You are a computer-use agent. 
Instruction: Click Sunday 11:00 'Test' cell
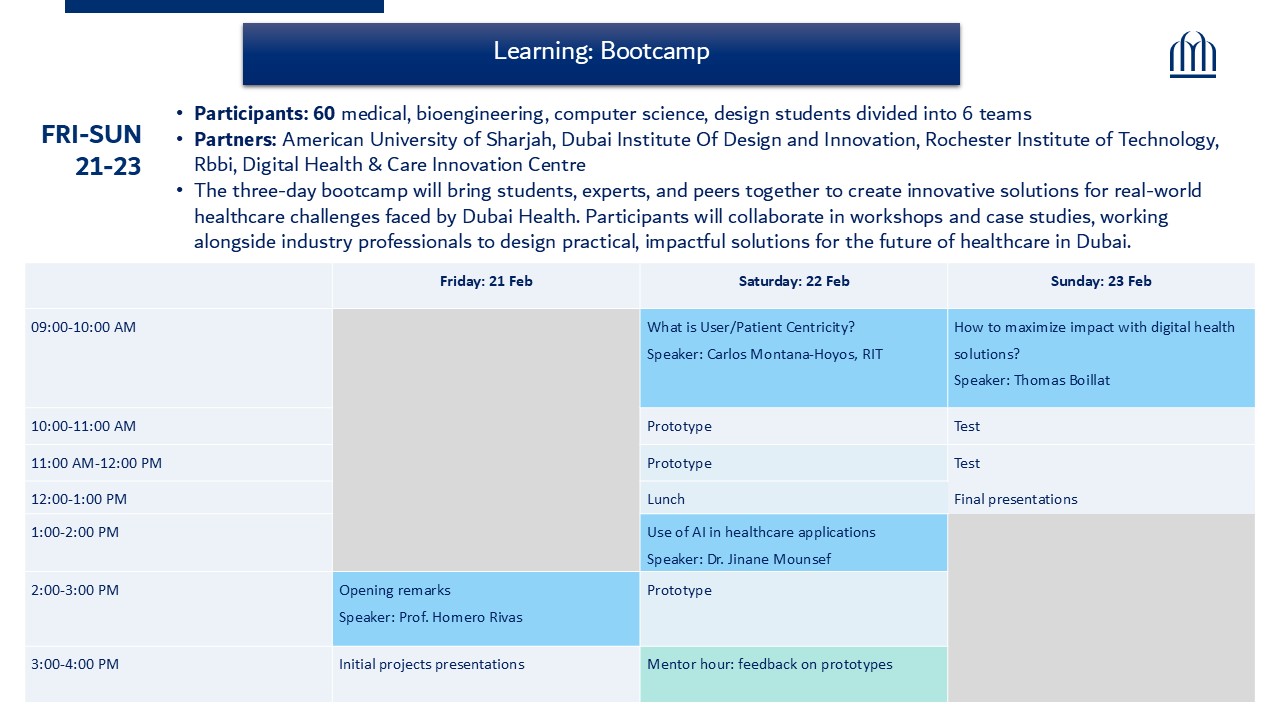point(1101,463)
